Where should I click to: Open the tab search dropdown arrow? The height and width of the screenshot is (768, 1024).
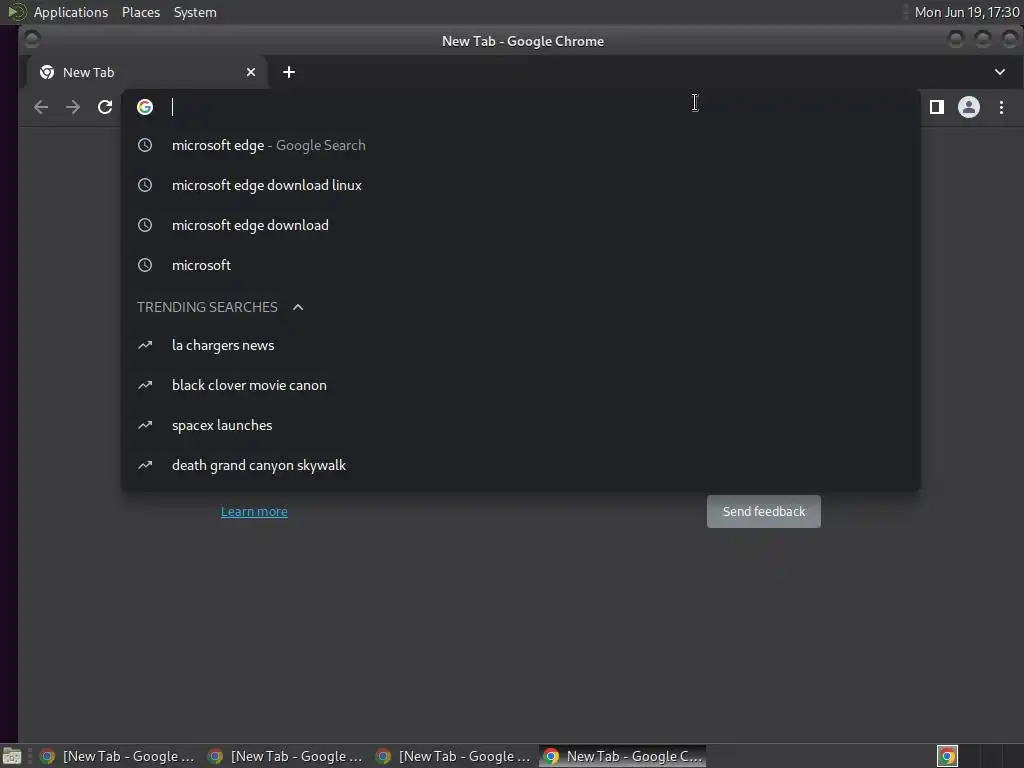click(x=1000, y=72)
